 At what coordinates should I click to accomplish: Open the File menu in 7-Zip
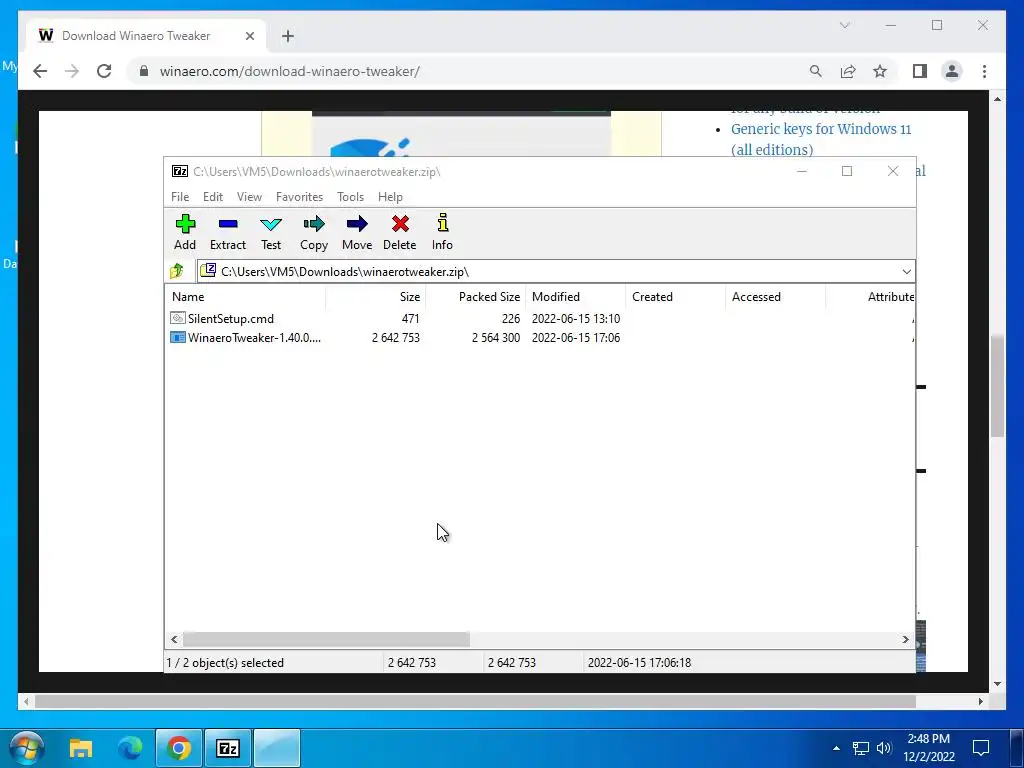(180, 197)
